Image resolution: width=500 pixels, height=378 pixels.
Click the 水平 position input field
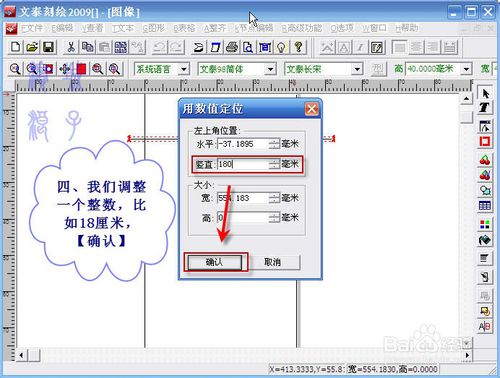coord(243,144)
